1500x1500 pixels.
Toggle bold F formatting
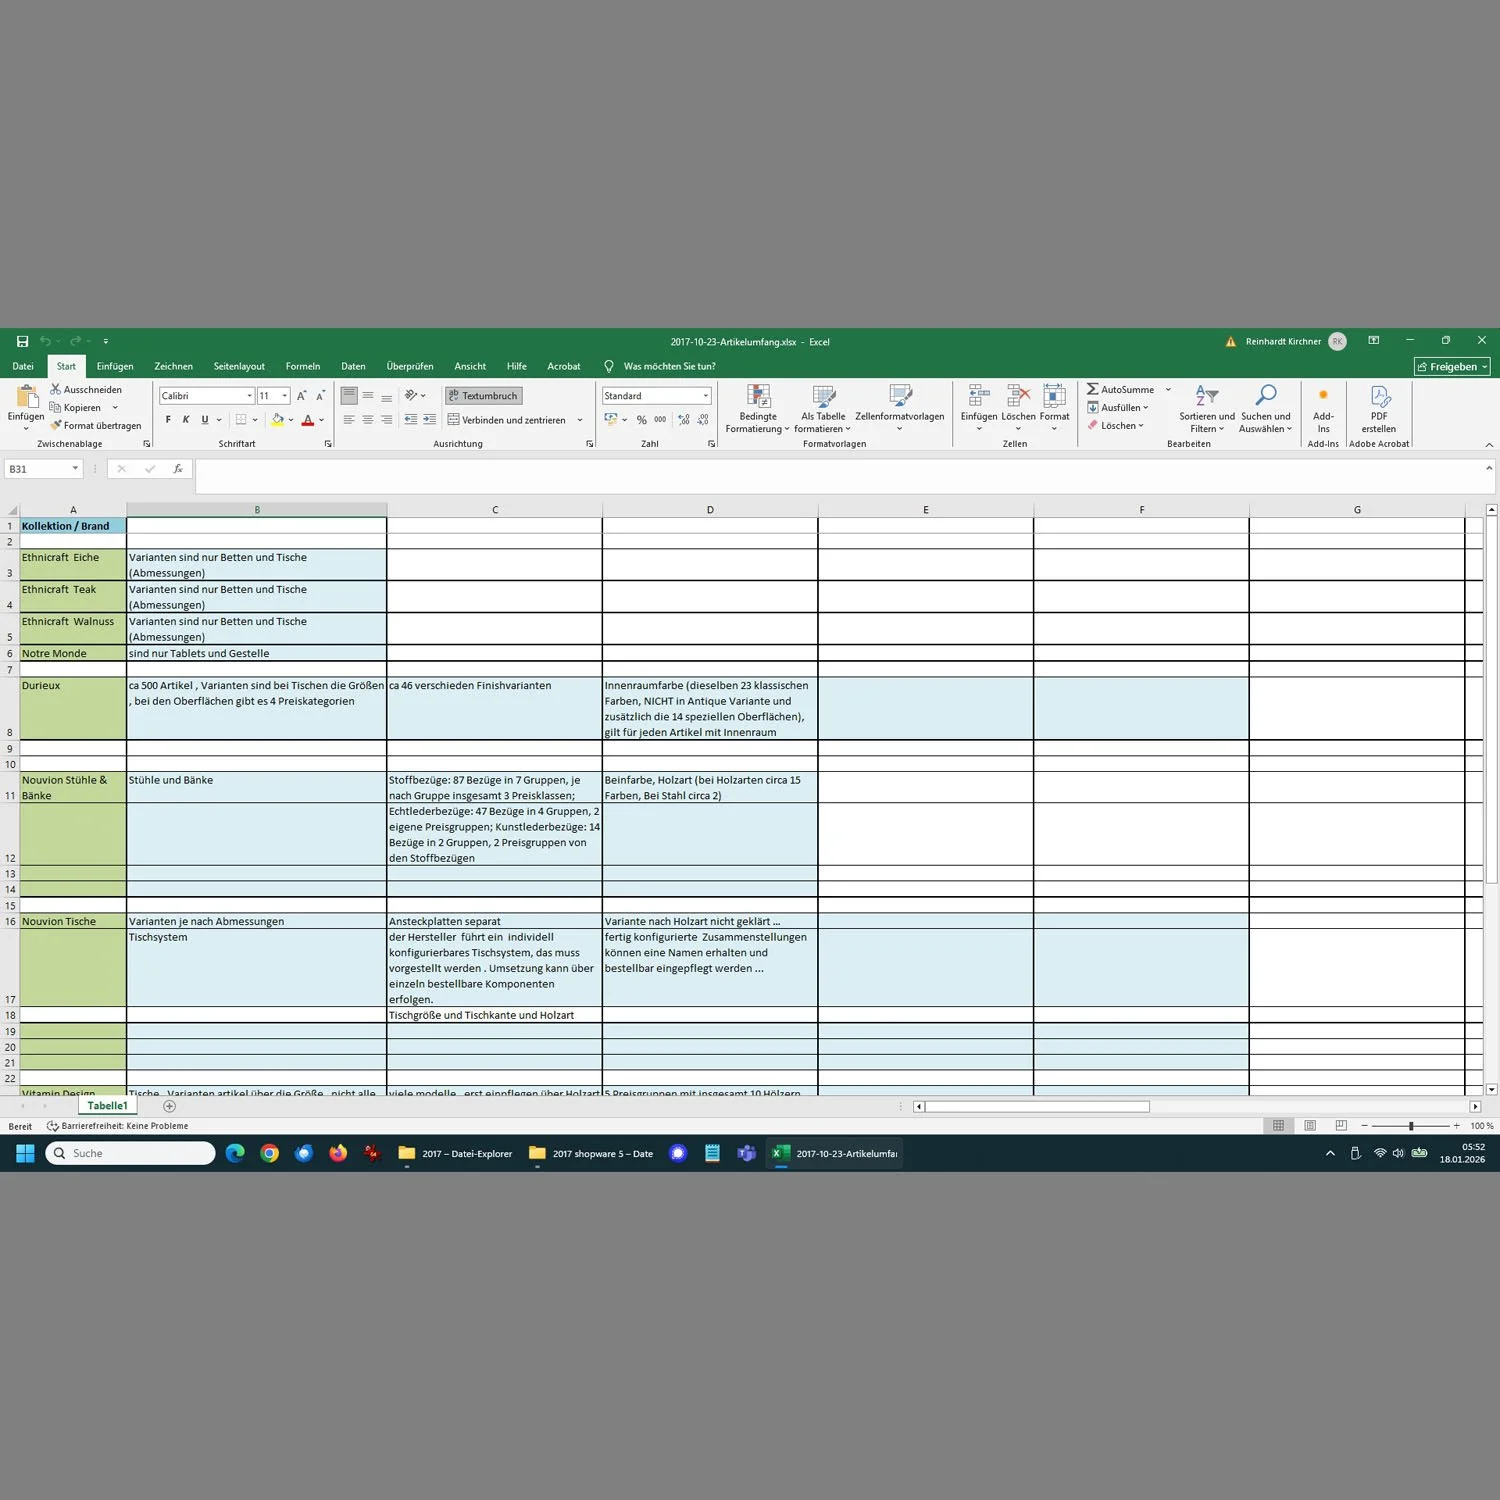[168, 420]
